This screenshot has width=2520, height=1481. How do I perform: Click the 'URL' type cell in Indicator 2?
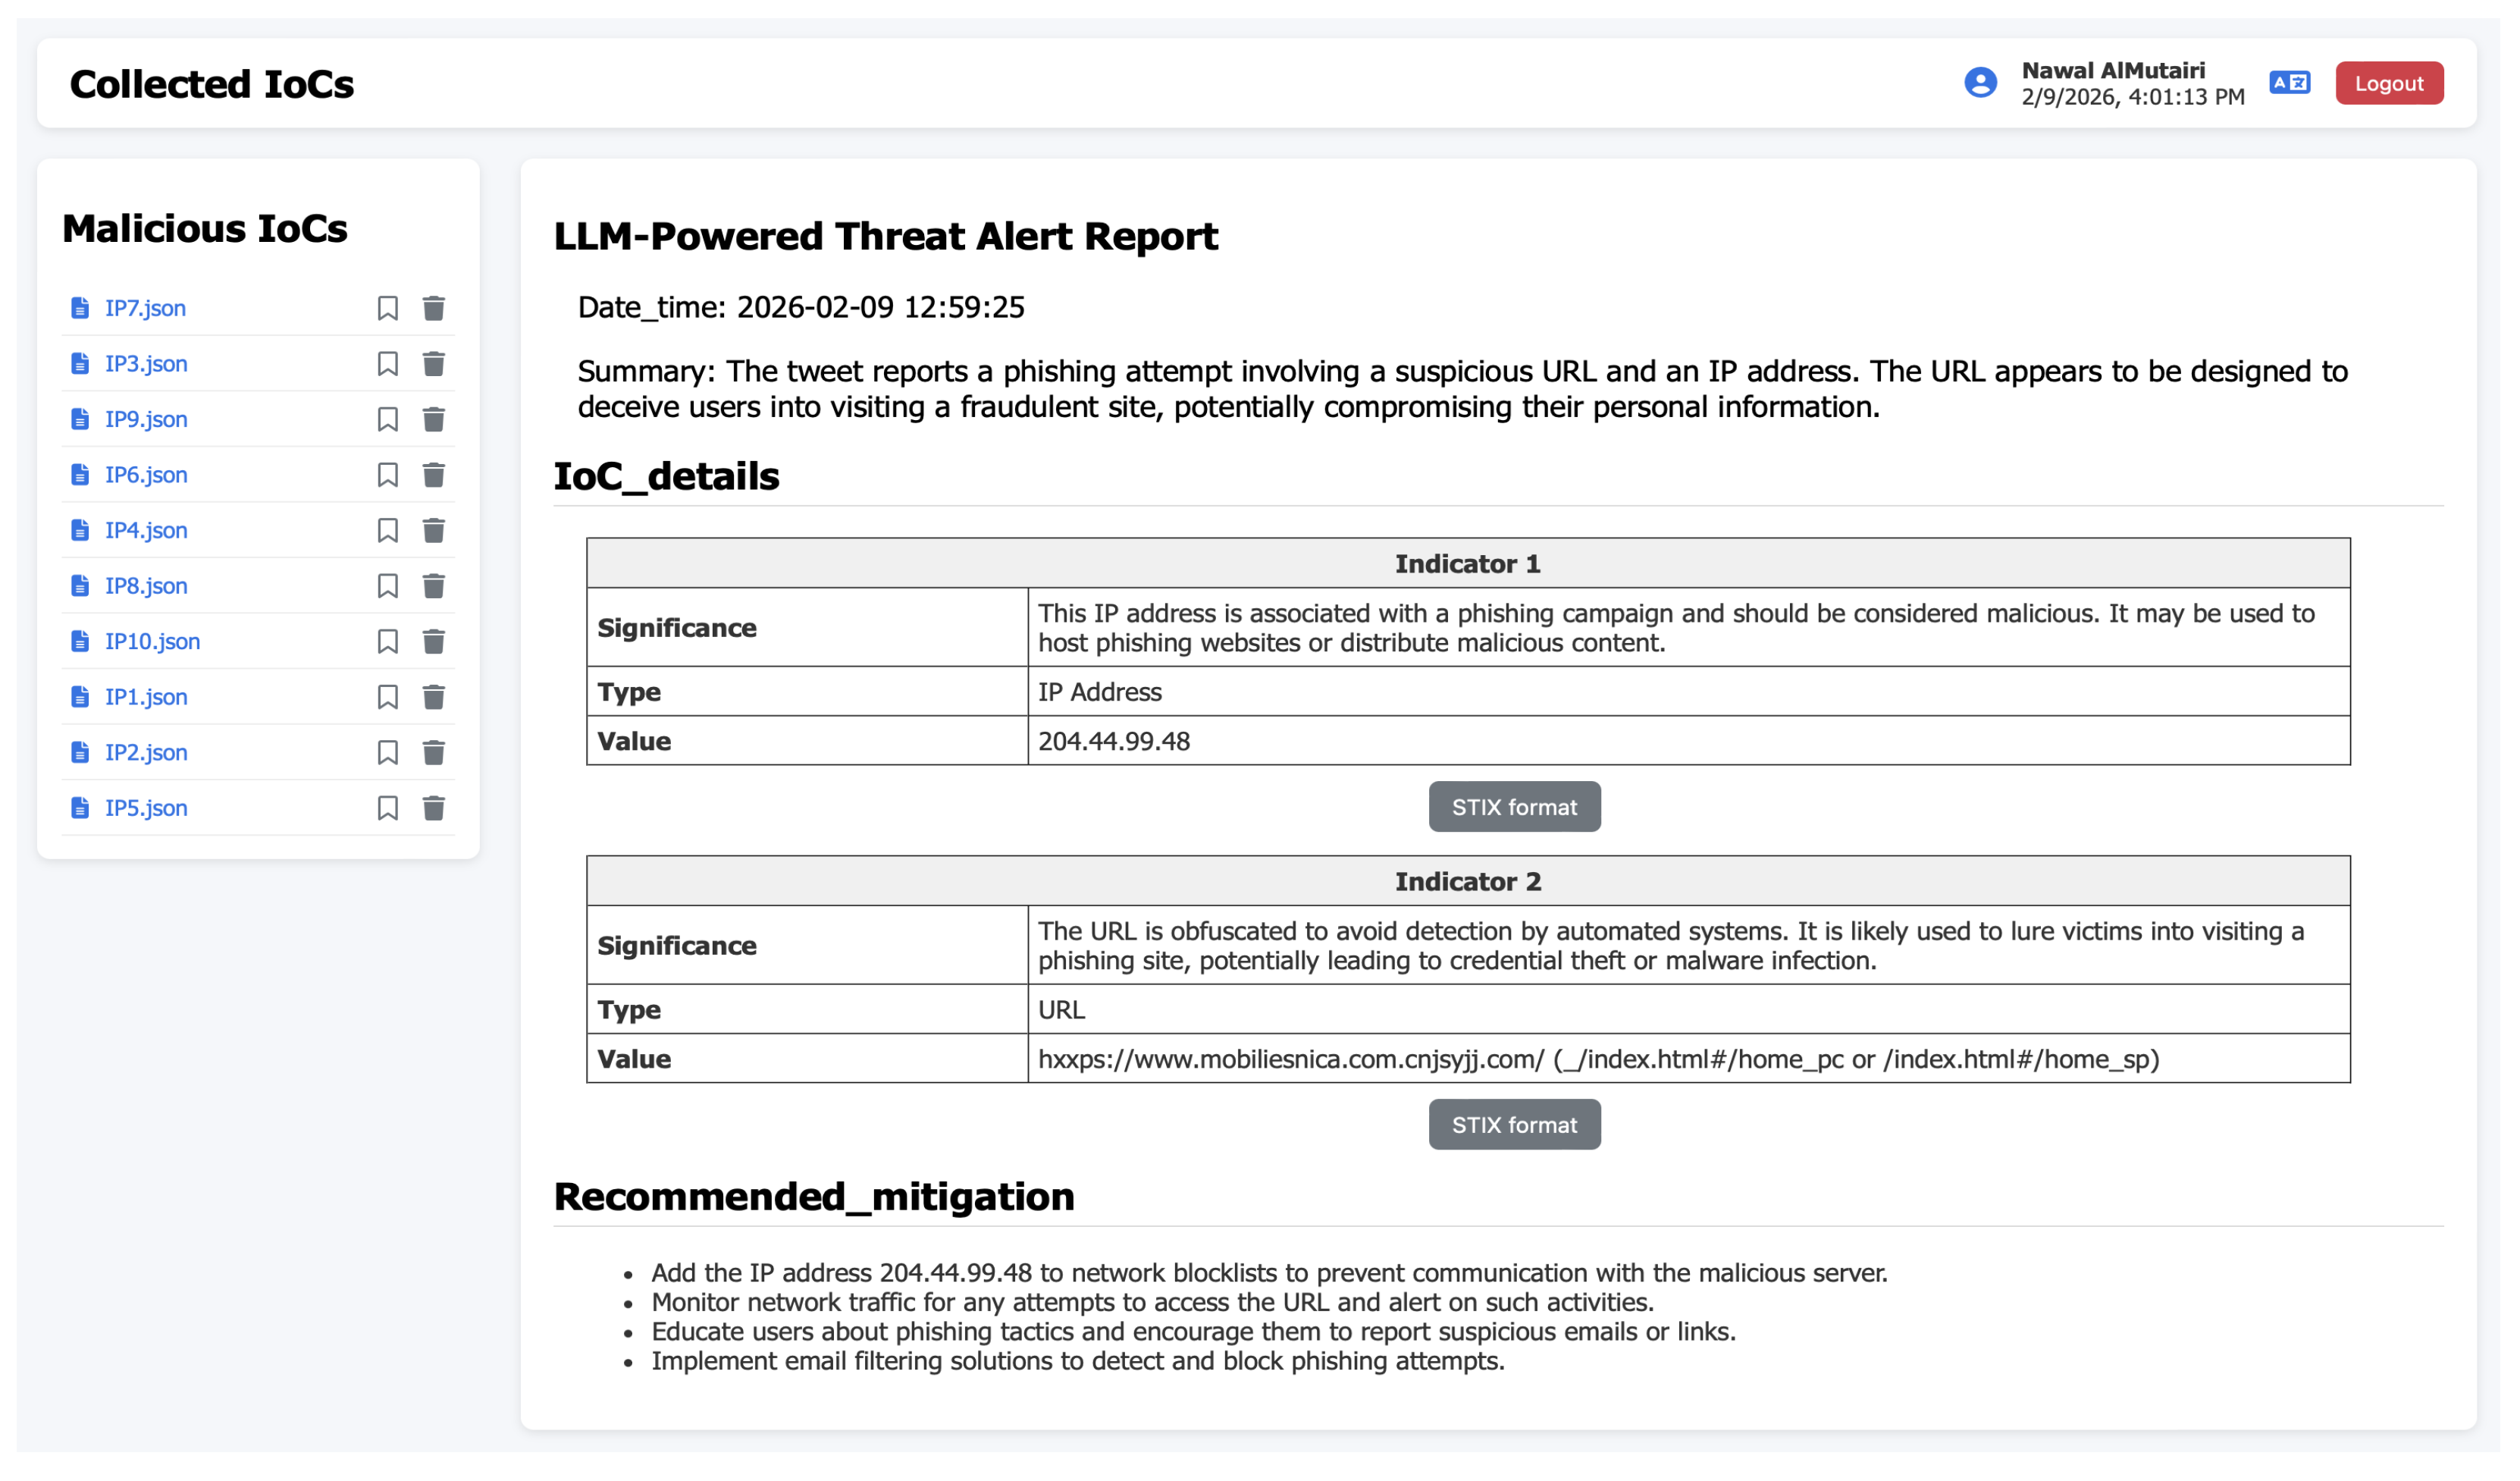tap(1689, 1010)
